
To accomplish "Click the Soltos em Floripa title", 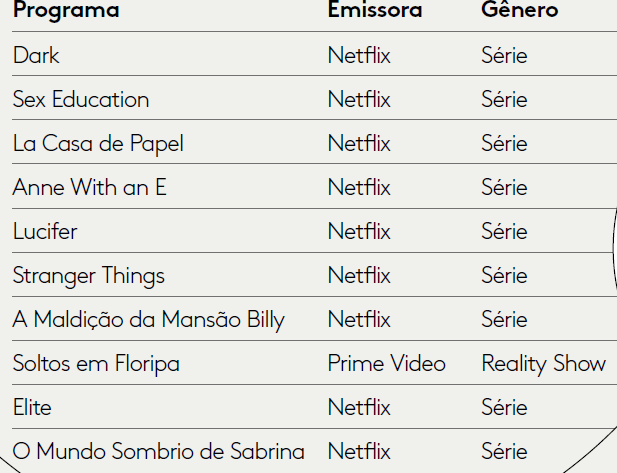I will (96, 363).
